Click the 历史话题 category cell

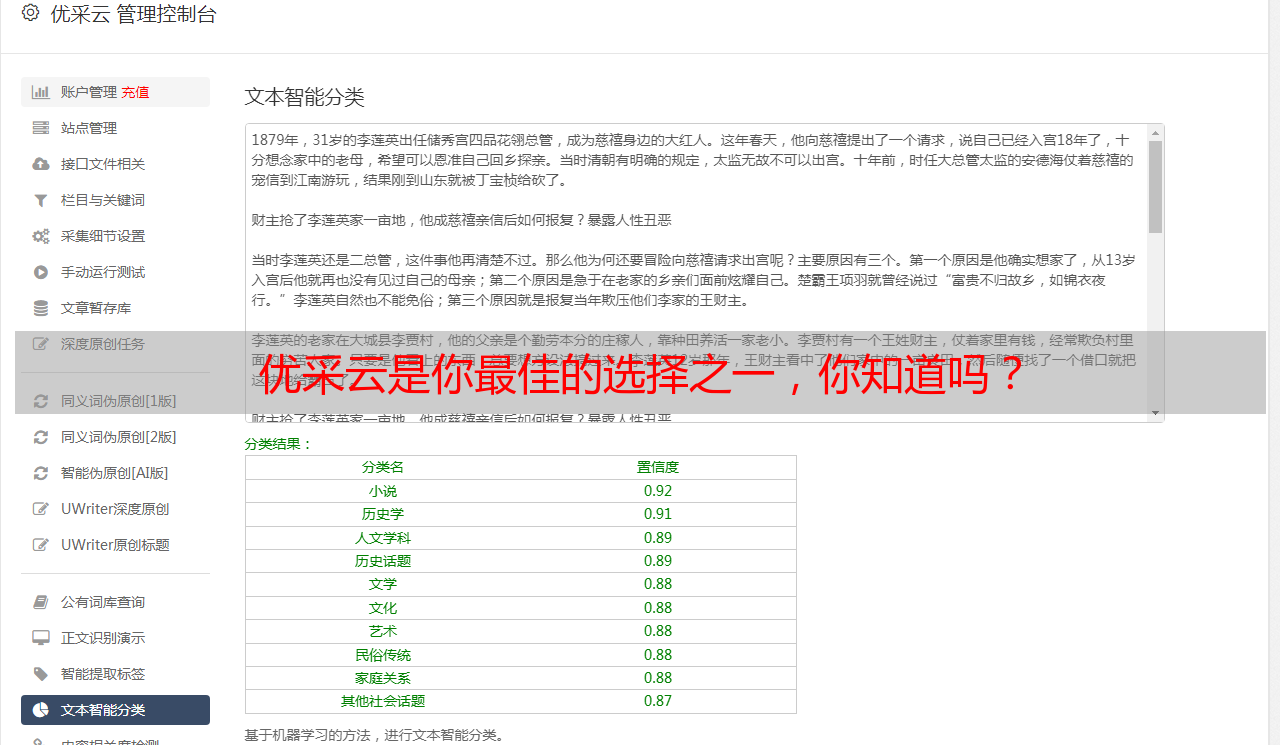pyautogui.click(x=383, y=561)
